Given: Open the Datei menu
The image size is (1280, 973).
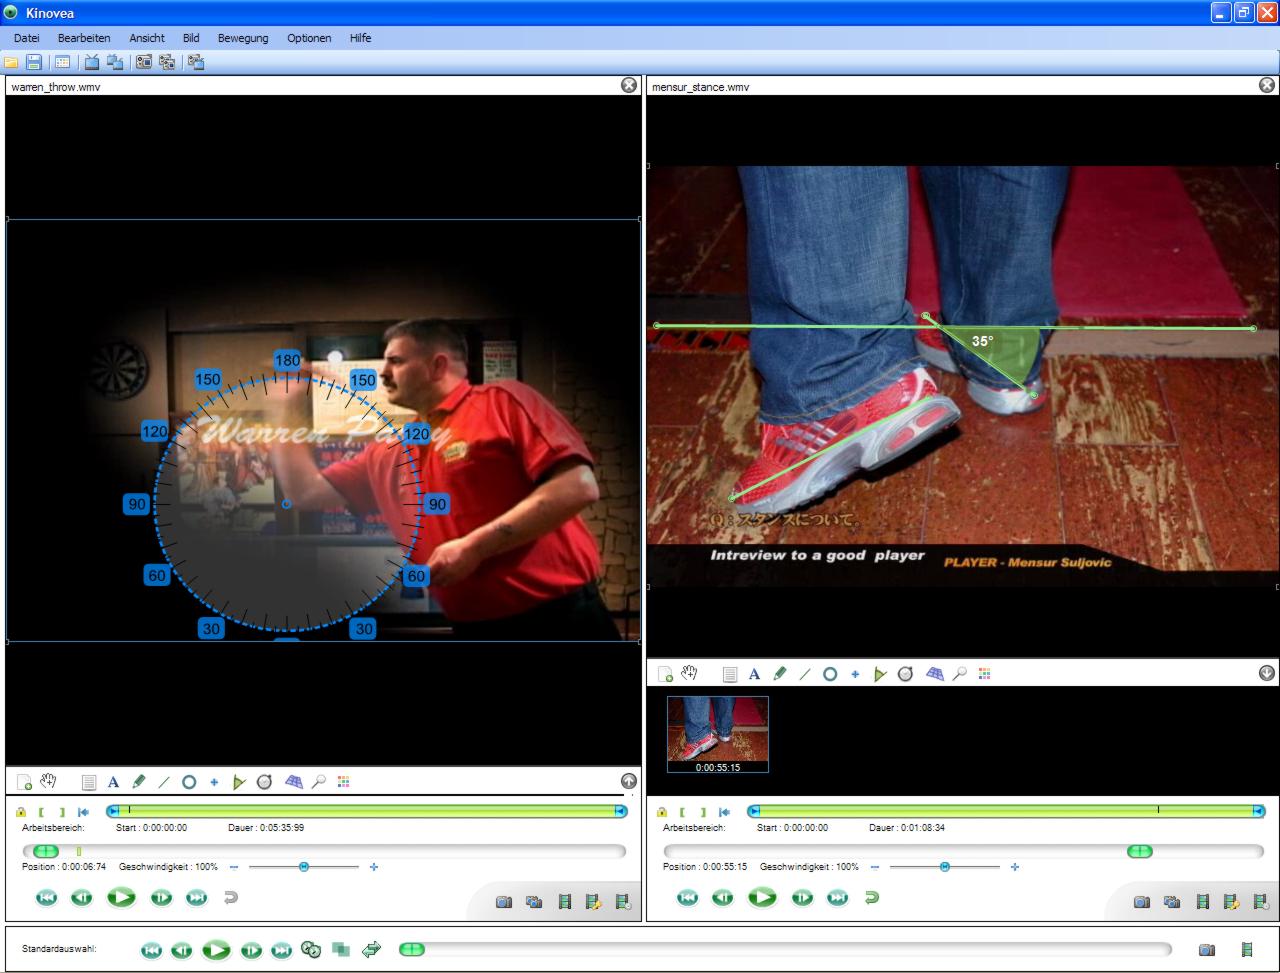Looking at the screenshot, I should pyautogui.click(x=26, y=38).
